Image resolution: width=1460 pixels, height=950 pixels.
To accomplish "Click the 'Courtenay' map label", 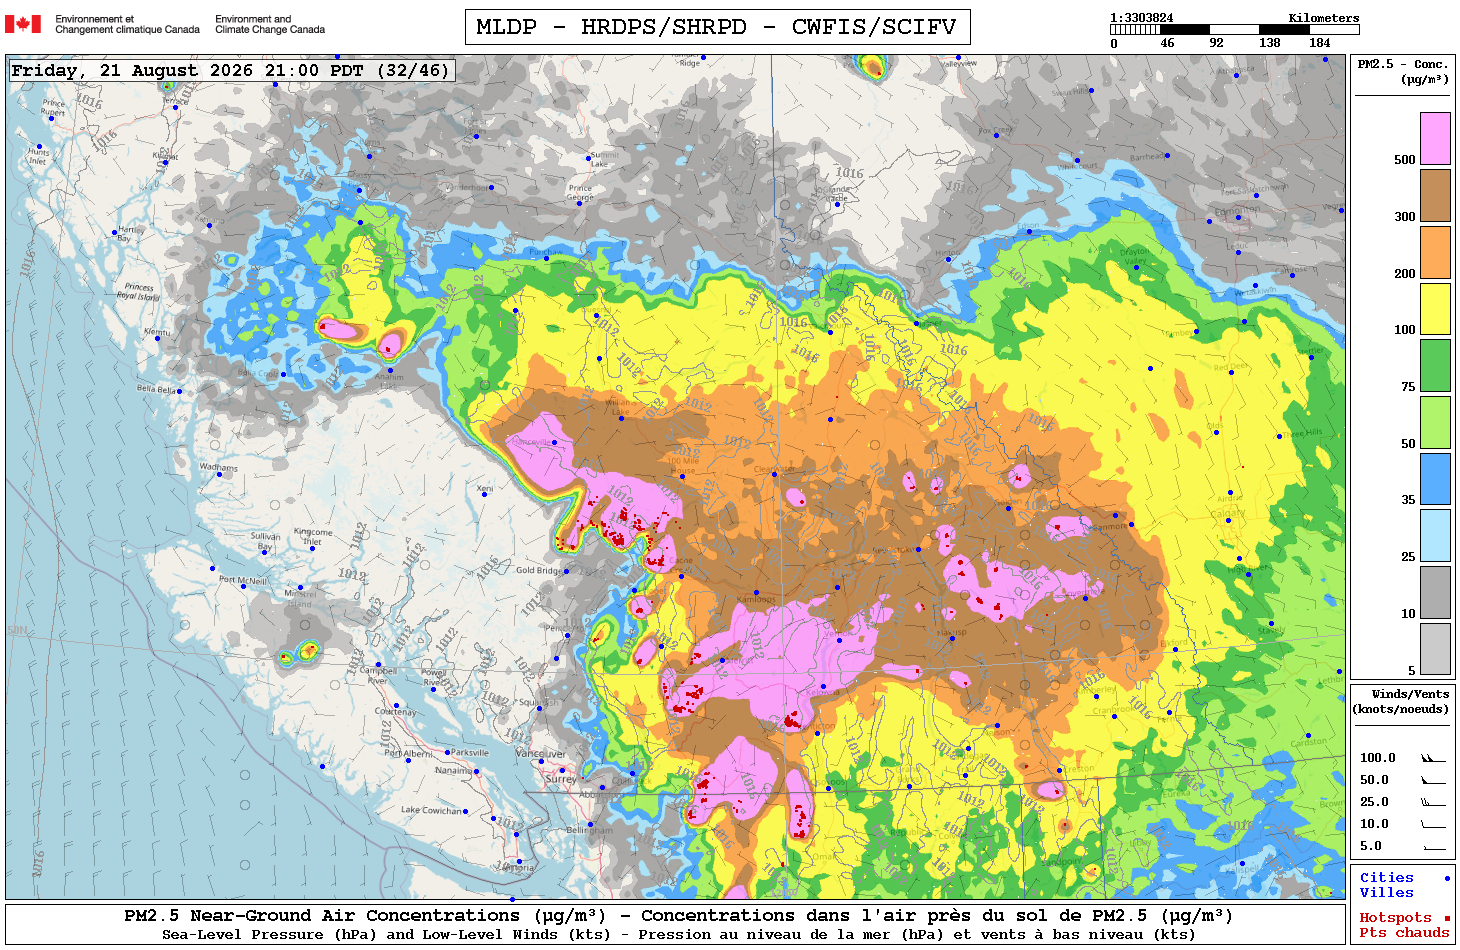I will pos(395,712).
